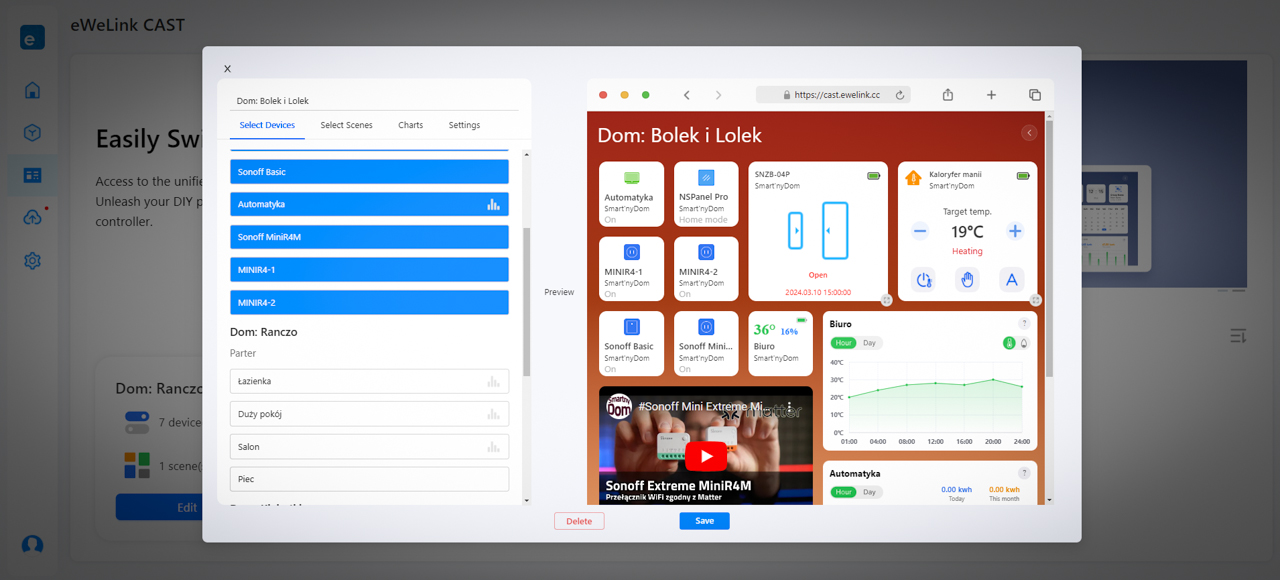Click the preview pane vertical scrollbar
Viewport: 1280px width, 580px height.
click(1048, 248)
